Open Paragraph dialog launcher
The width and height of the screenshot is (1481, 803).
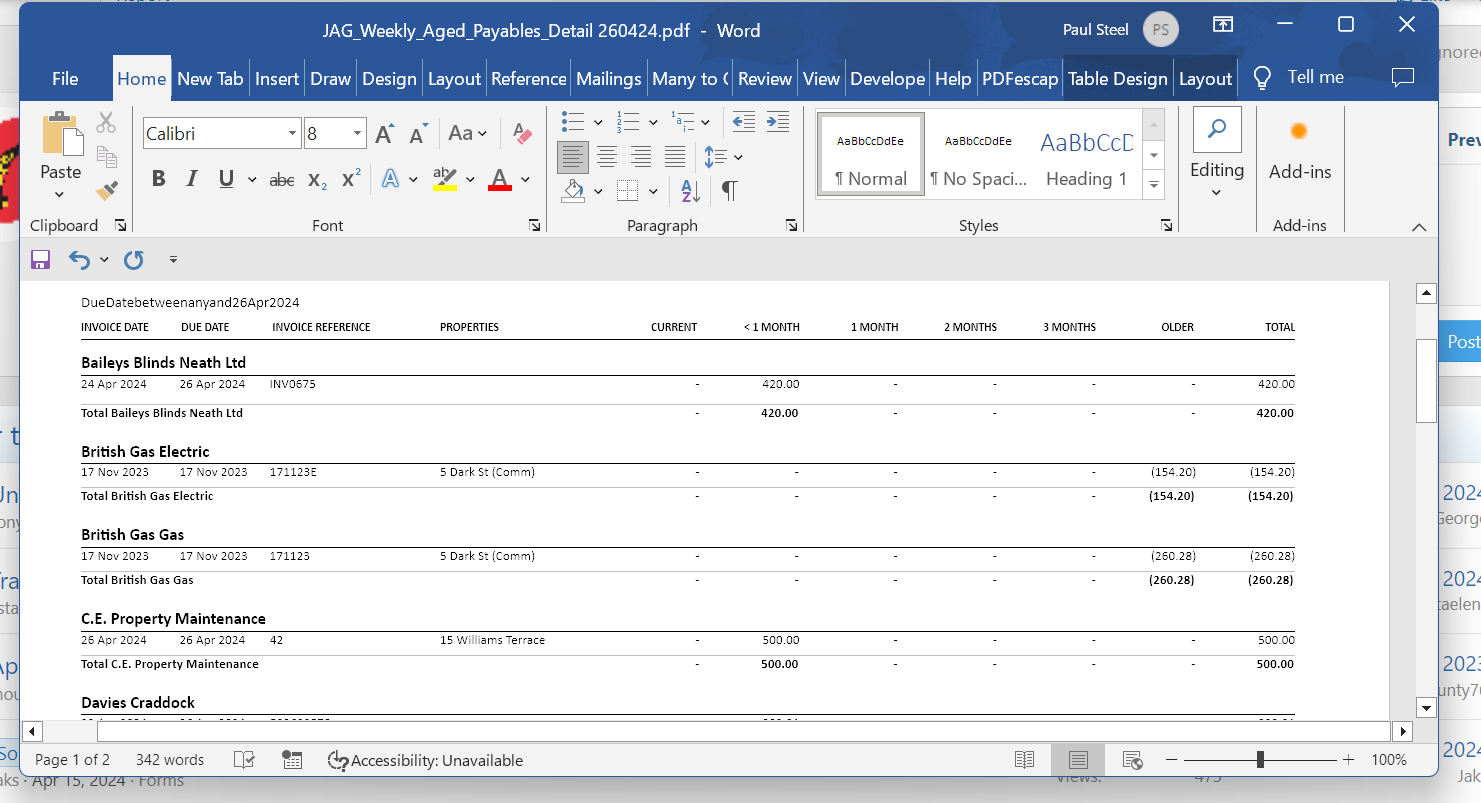[791, 226]
